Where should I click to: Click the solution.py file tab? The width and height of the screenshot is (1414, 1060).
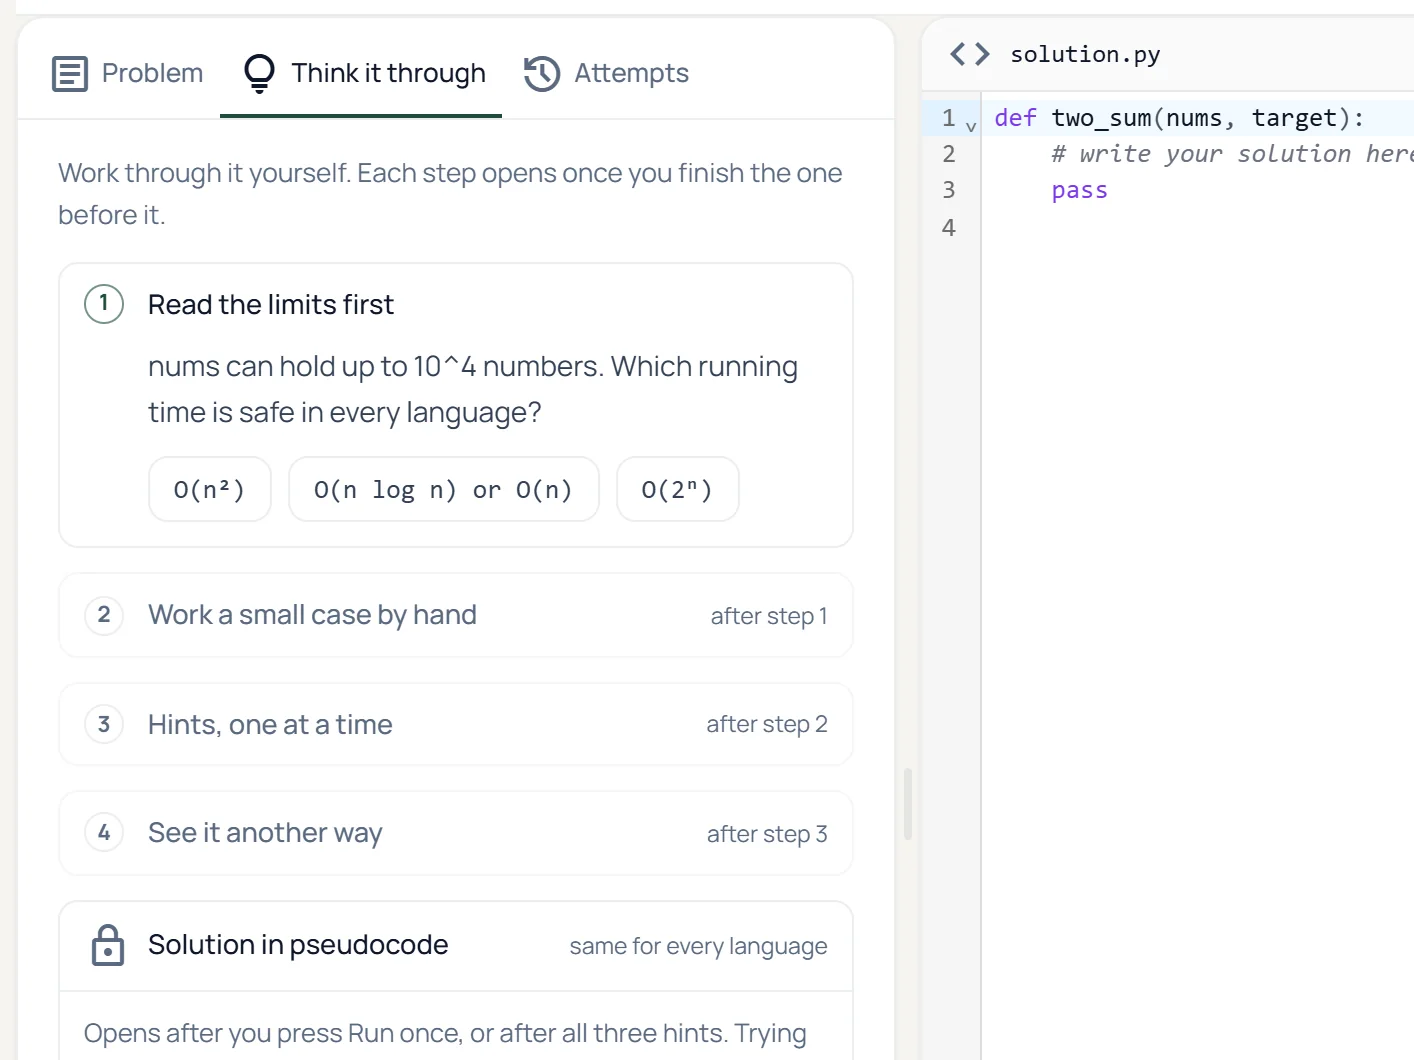pyautogui.click(x=1085, y=54)
